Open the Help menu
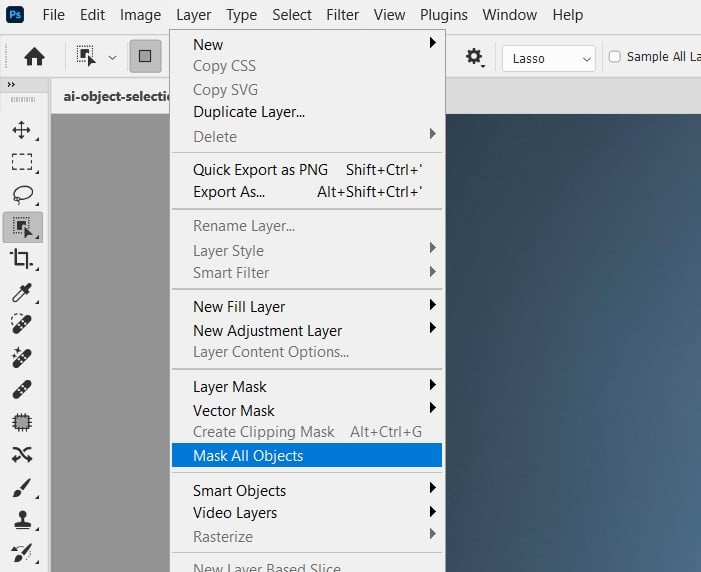The height and width of the screenshot is (572, 701). (568, 15)
